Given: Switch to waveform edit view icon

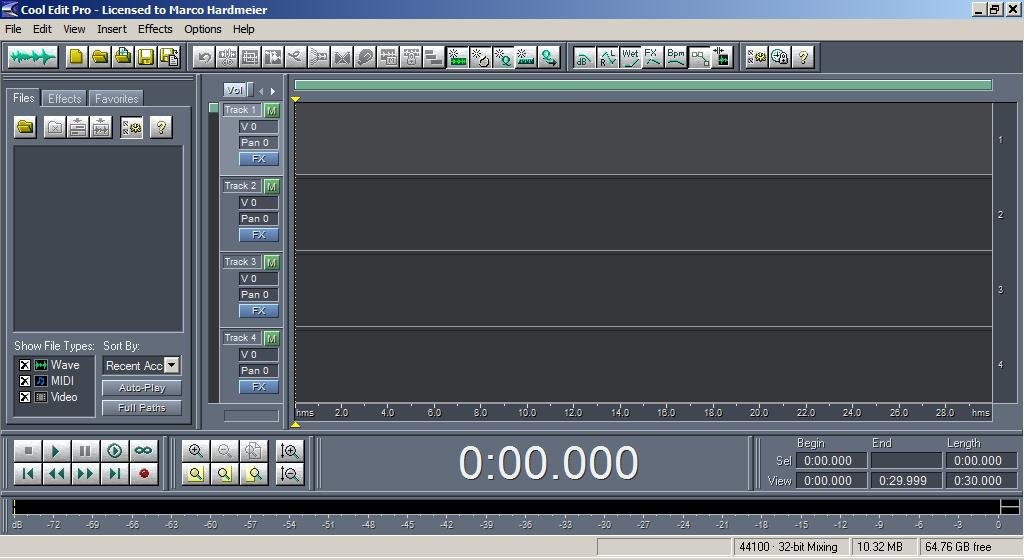Looking at the screenshot, I should click(x=33, y=57).
